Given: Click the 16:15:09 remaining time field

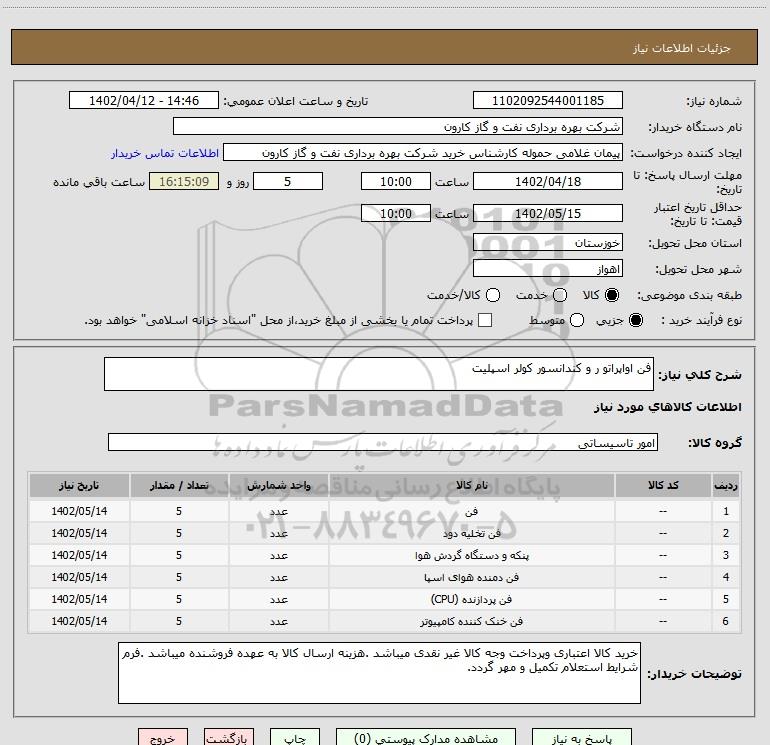Looking at the screenshot, I should pyautogui.click(x=184, y=181).
